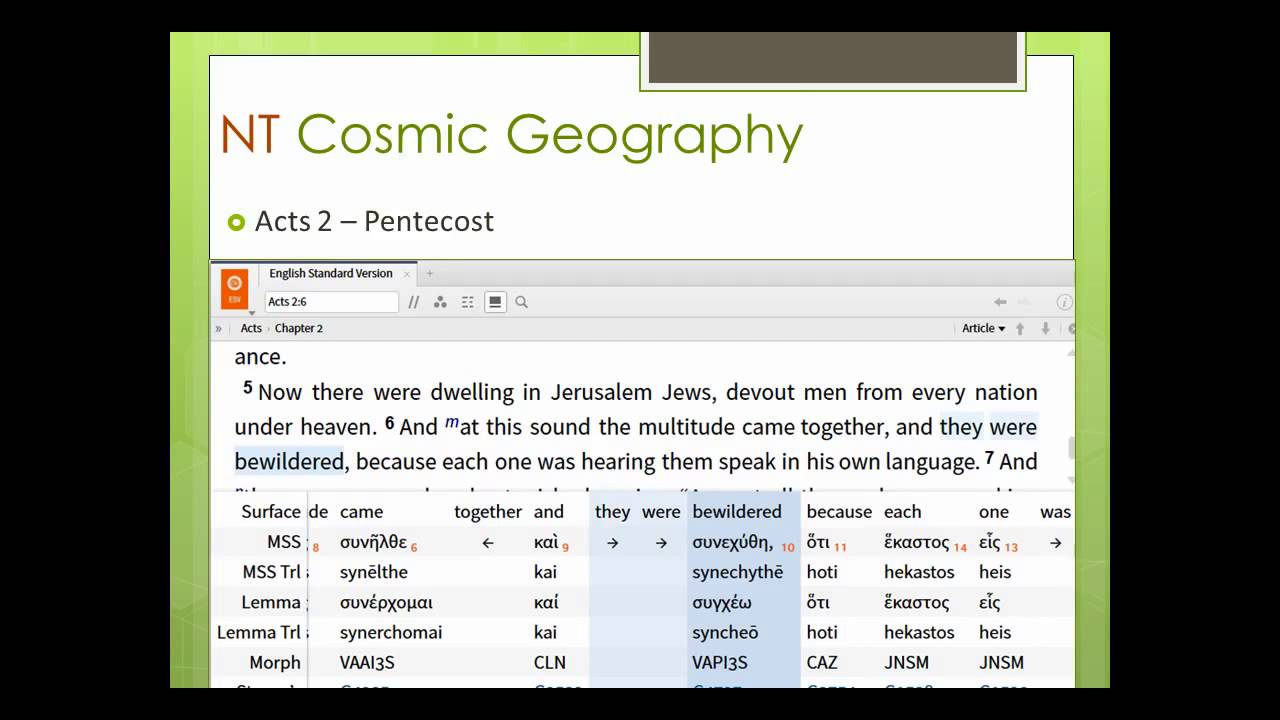The width and height of the screenshot is (1280, 720).
Task: Select the Lemma Trl row label
Action: click(259, 632)
